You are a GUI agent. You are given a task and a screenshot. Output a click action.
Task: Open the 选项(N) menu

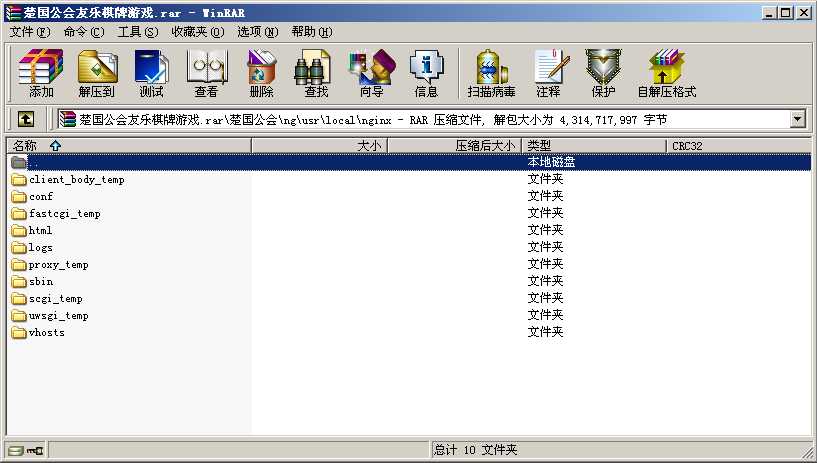[x=258, y=32]
